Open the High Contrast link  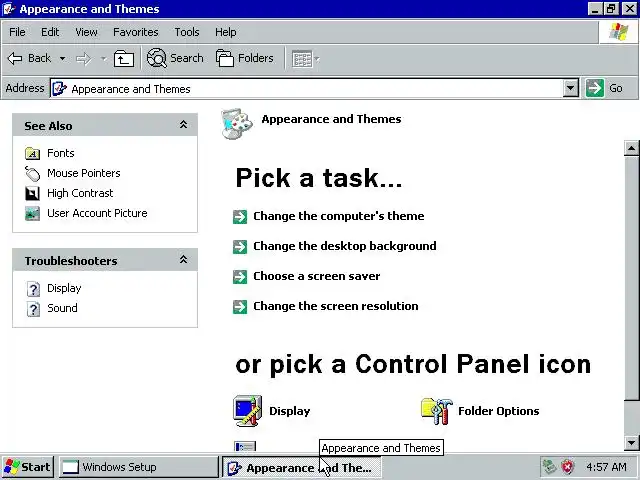pyautogui.click(x=80, y=193)
